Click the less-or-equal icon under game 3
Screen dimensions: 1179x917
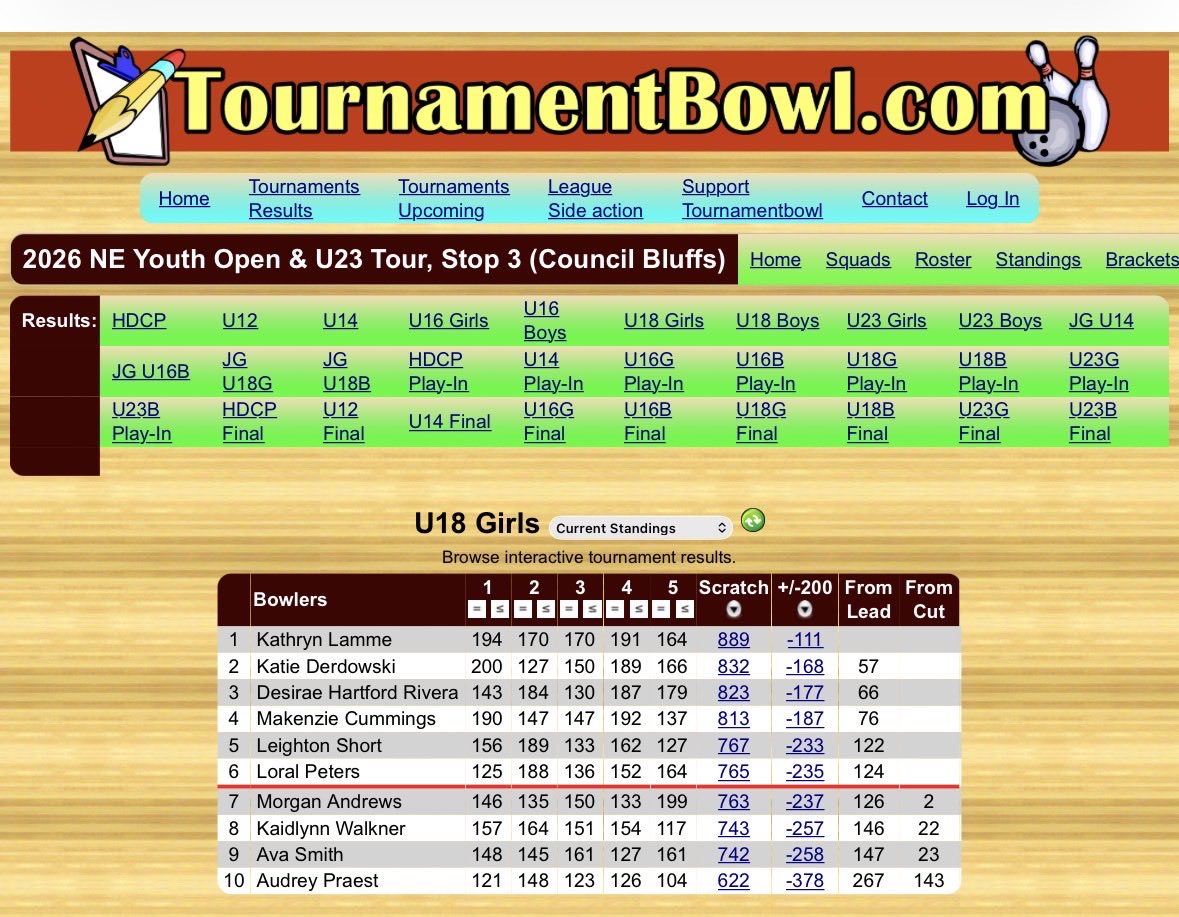pyautogui.click(x=592, y=610)
